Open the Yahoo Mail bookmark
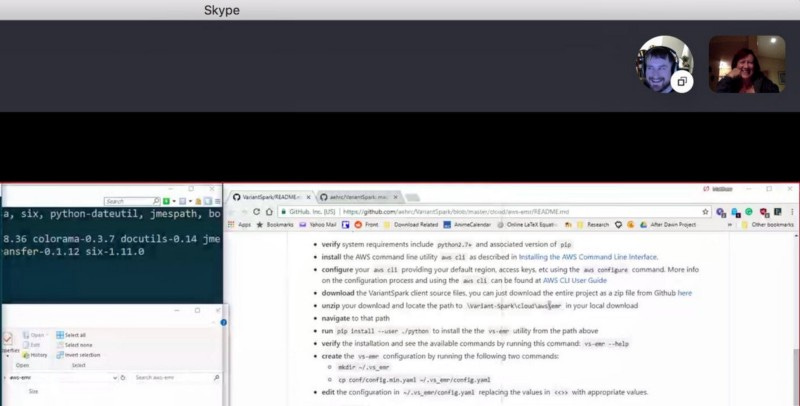Image resolution: width=800 pixels, height=406 pixels. click(x=317, y=224)
